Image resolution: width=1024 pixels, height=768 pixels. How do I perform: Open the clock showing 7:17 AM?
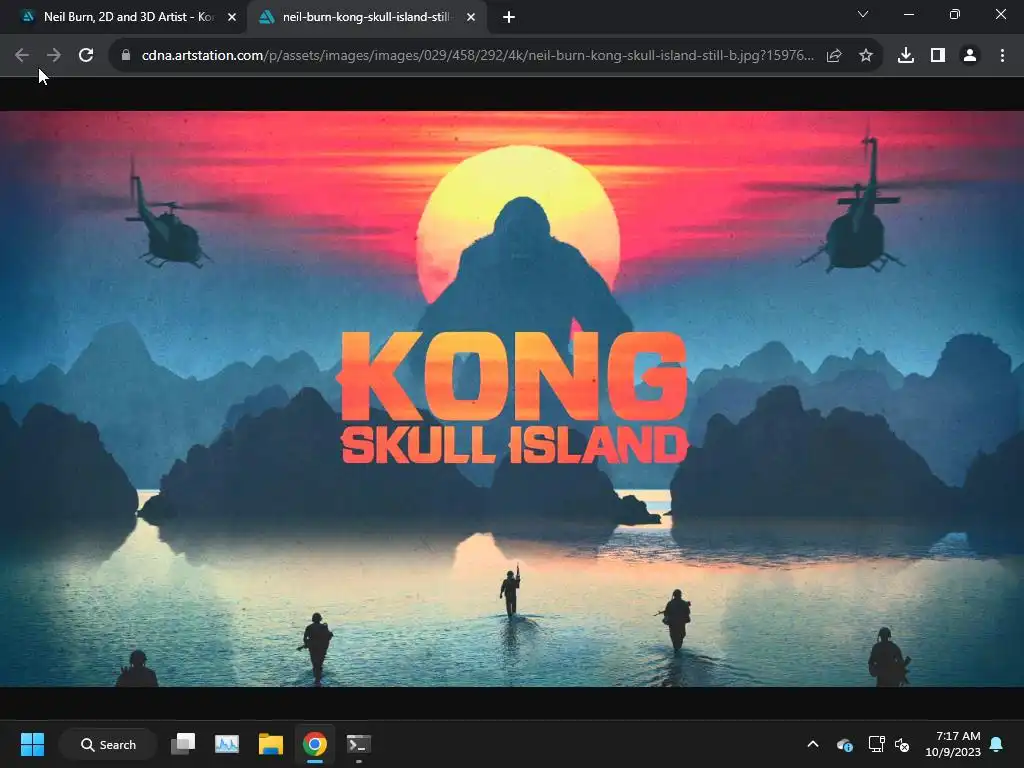point(953,744)
